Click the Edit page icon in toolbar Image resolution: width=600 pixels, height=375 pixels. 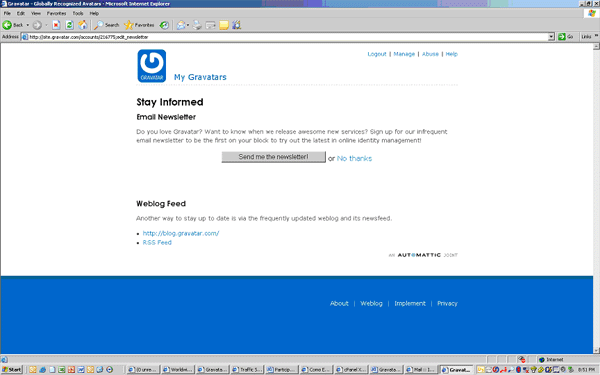[210, 25]
